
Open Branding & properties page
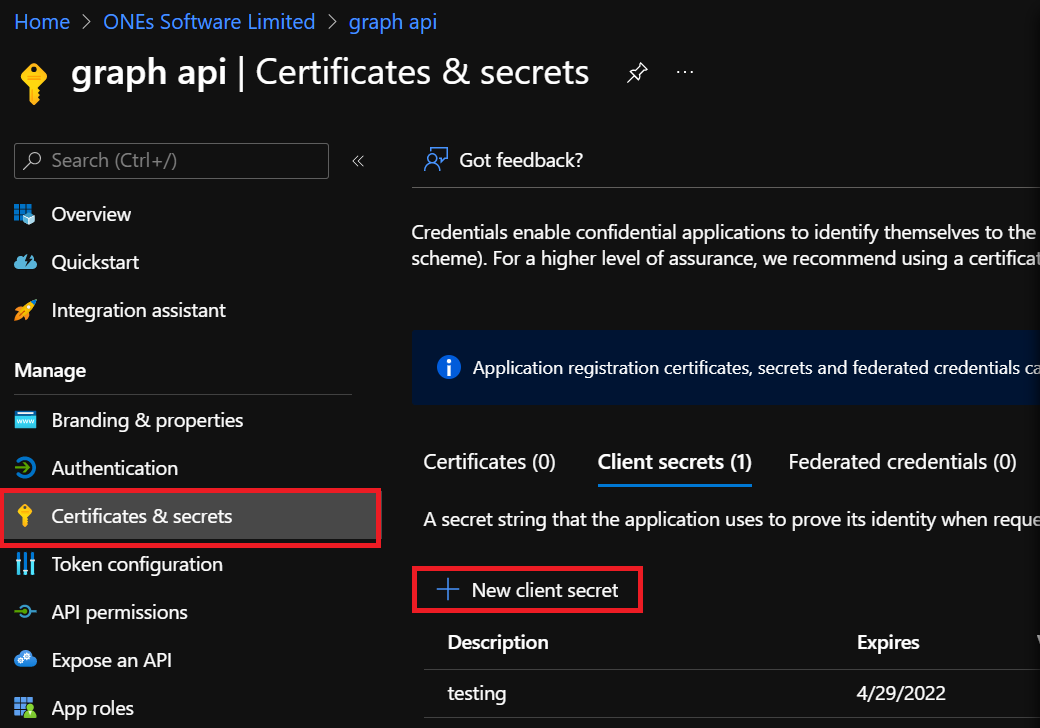click(147, 420)
